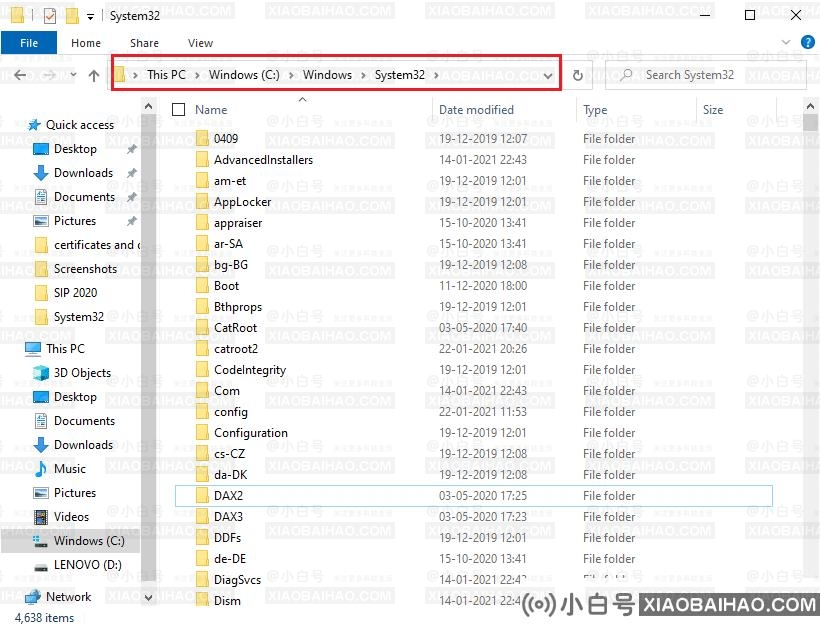
Task: Select the Dism folder name
Action: [x=227, y=601]
